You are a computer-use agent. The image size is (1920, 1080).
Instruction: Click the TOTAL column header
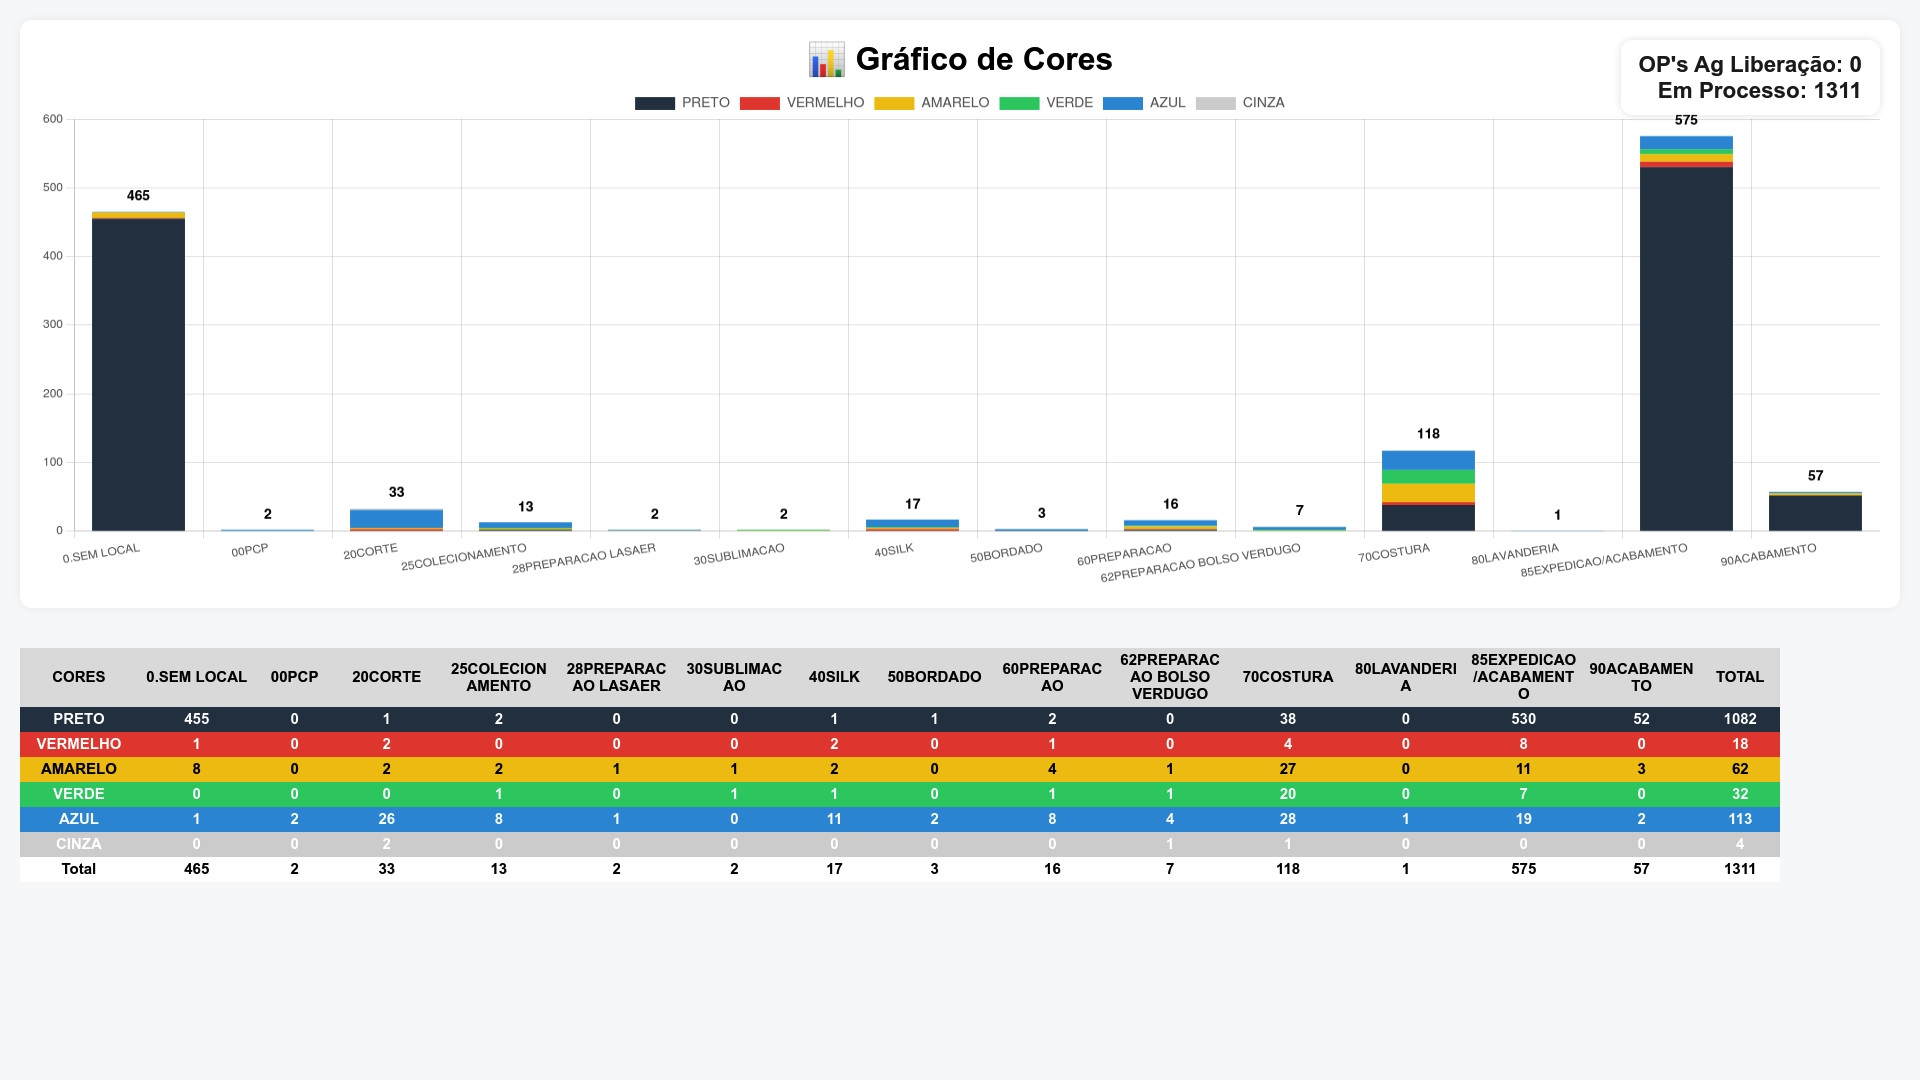(x=1739, y=677)
